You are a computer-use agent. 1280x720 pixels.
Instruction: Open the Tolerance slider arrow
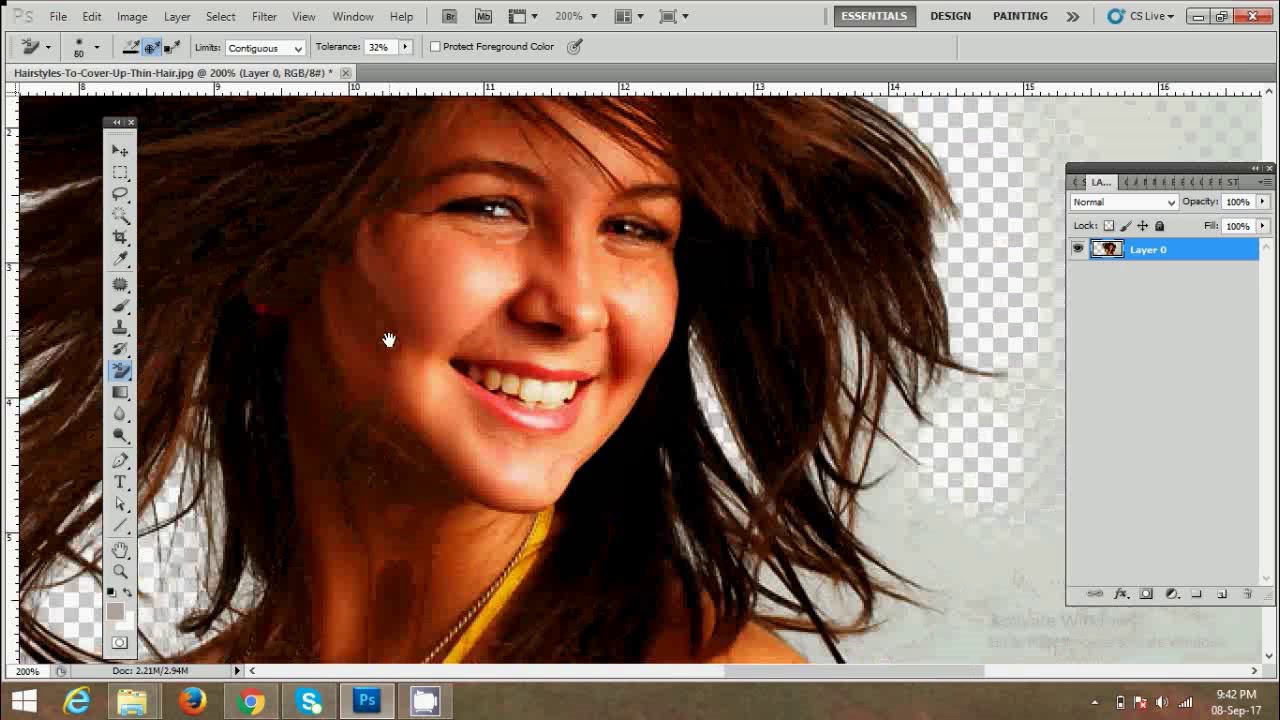point(405,47)
